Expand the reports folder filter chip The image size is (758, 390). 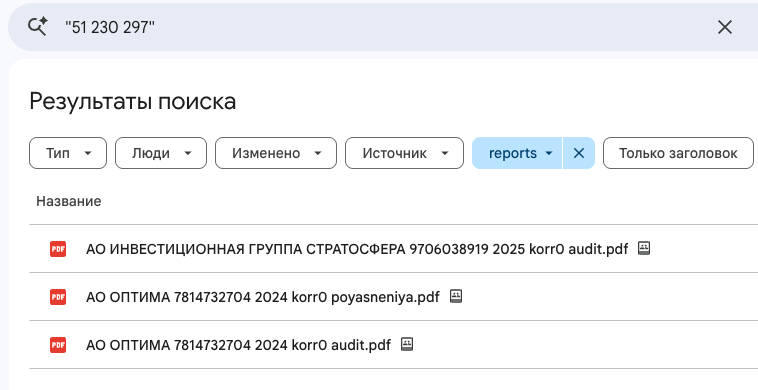click(x=517, y=153)
